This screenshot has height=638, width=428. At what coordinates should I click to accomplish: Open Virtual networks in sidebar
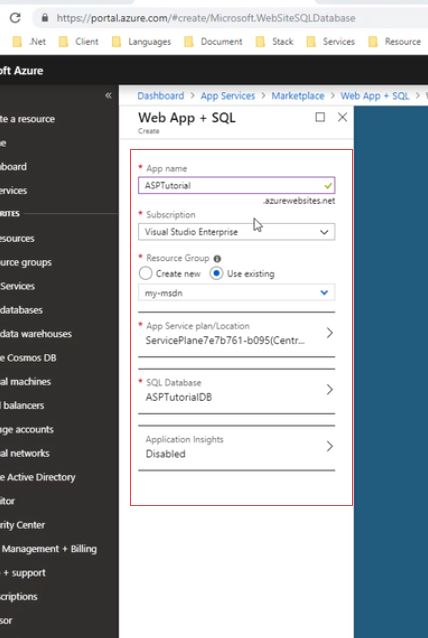25,453
